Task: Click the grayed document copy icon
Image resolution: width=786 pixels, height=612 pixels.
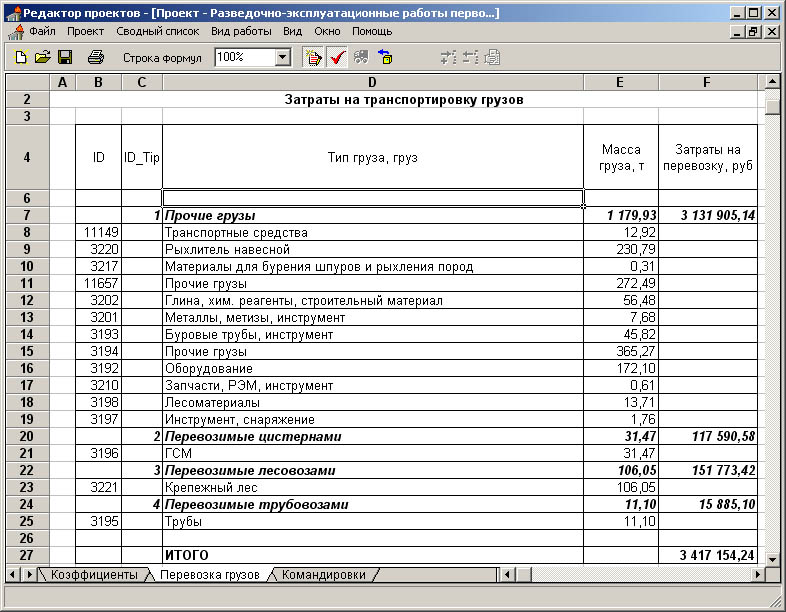Action: coord(493,57)
